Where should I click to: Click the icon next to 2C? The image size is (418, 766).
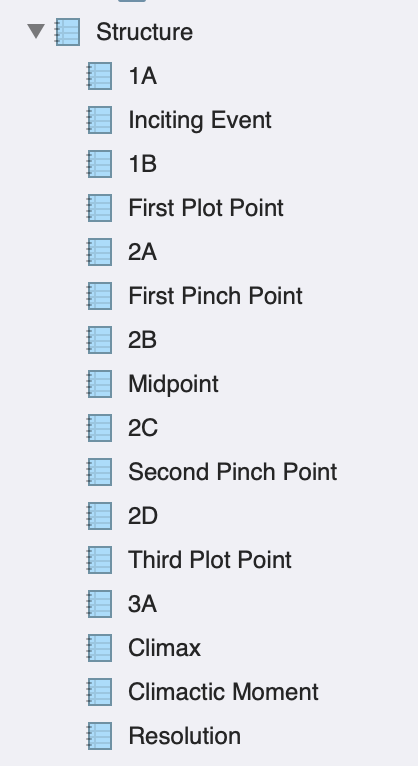[100, 428]
